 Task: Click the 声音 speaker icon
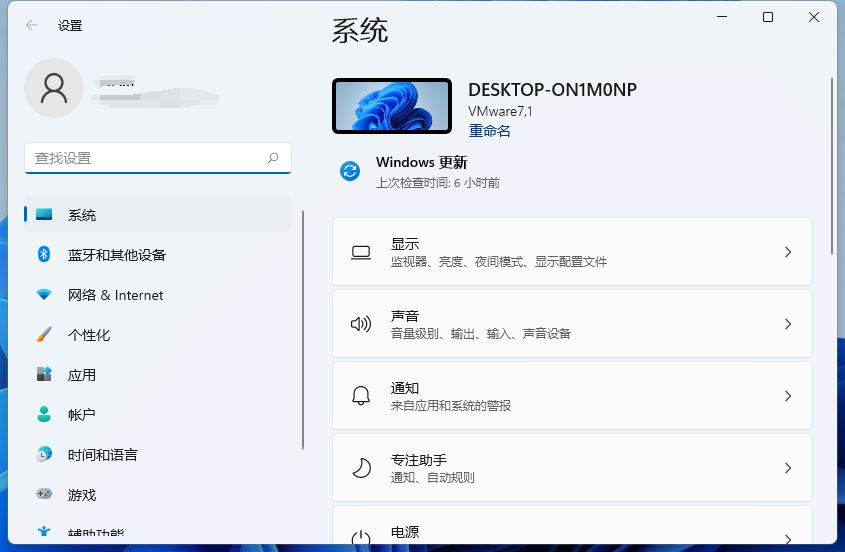[x=361, y=324]
